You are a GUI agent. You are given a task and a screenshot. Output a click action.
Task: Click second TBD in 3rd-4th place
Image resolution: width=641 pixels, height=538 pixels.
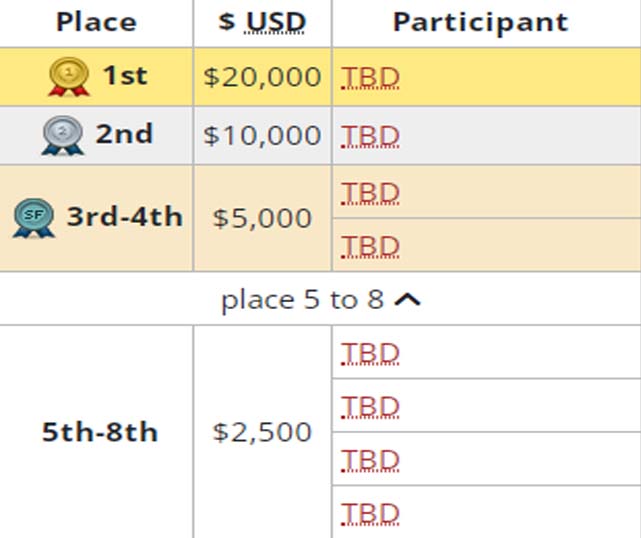(370, 246)
